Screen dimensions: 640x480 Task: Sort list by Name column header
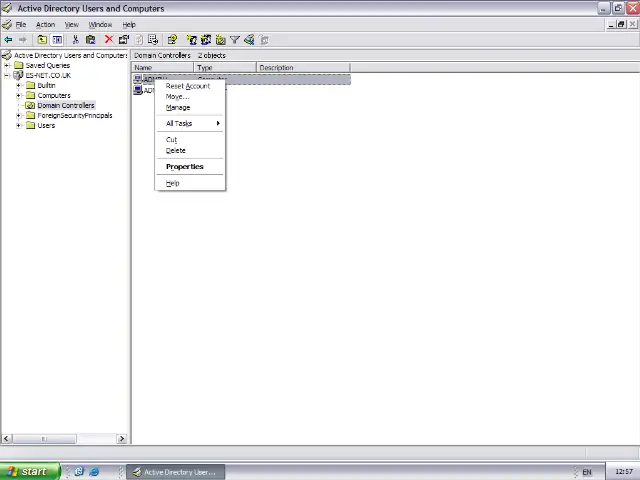pyautogui.click(x=162, y=67)
